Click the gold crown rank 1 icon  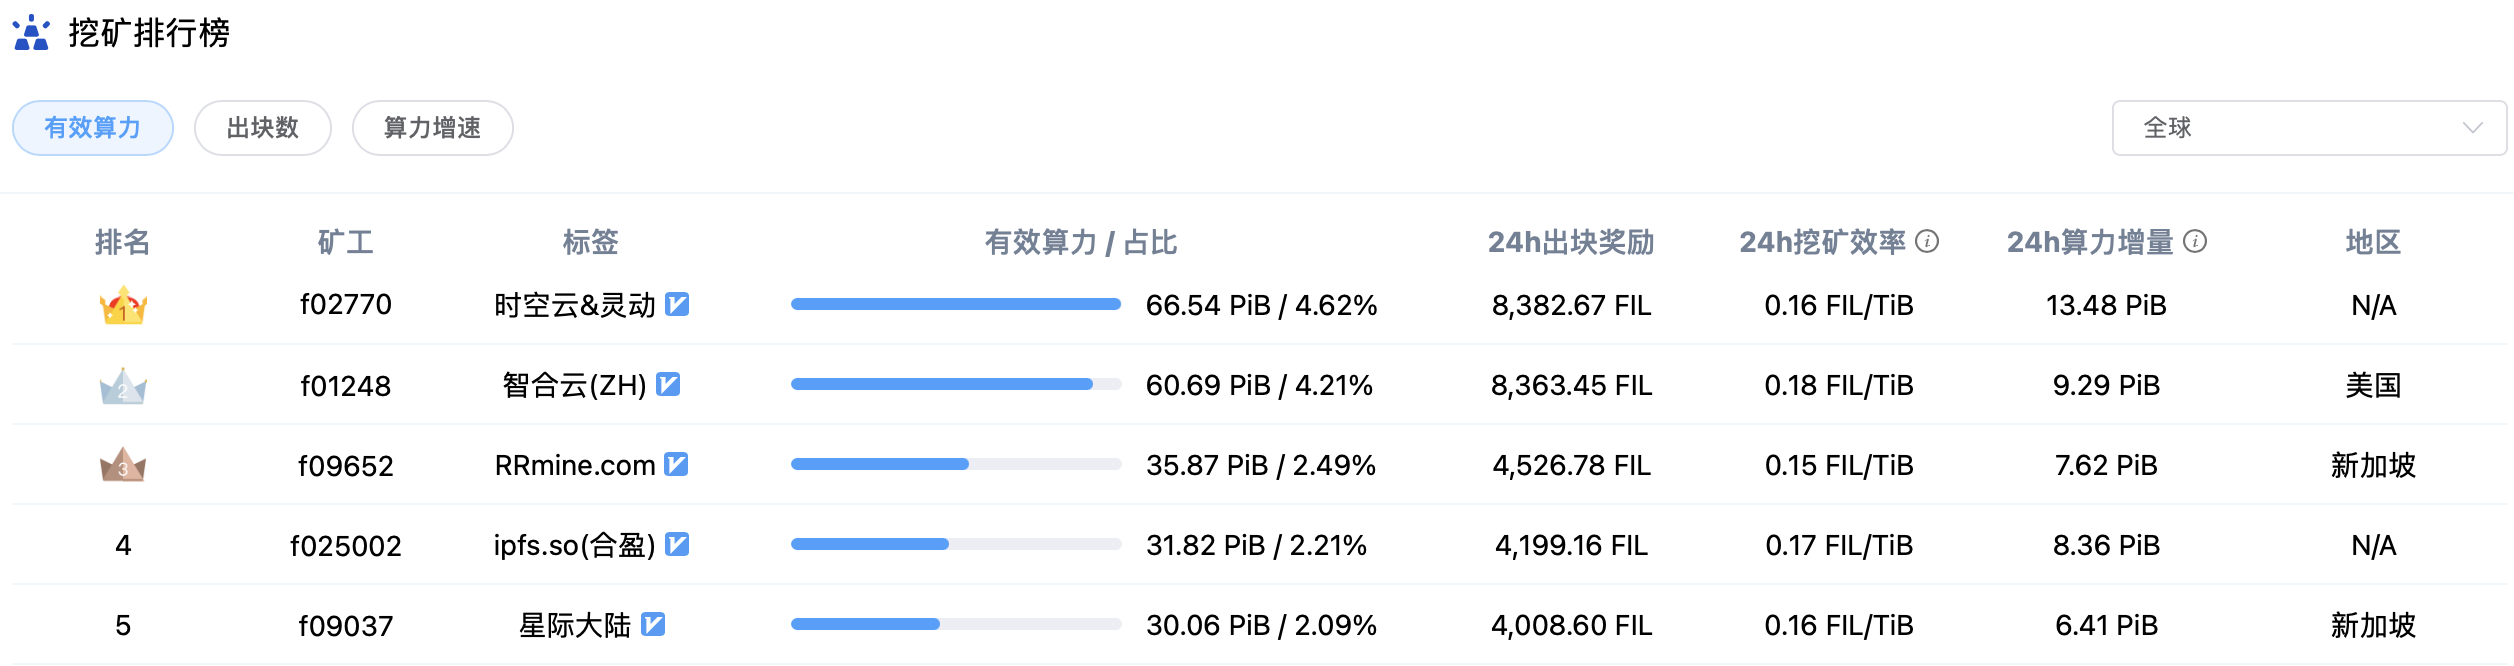point(123,305)
